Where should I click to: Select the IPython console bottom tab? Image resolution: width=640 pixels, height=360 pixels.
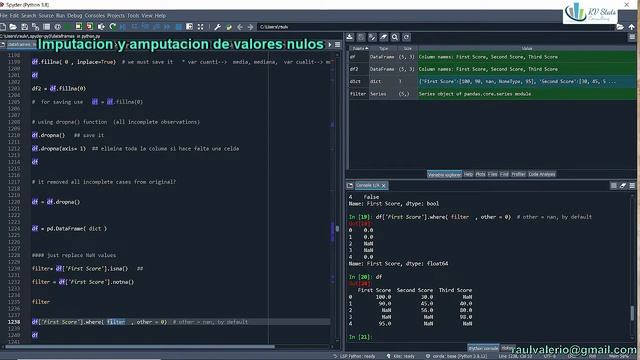pyautogui.click(x=483, y=348)
